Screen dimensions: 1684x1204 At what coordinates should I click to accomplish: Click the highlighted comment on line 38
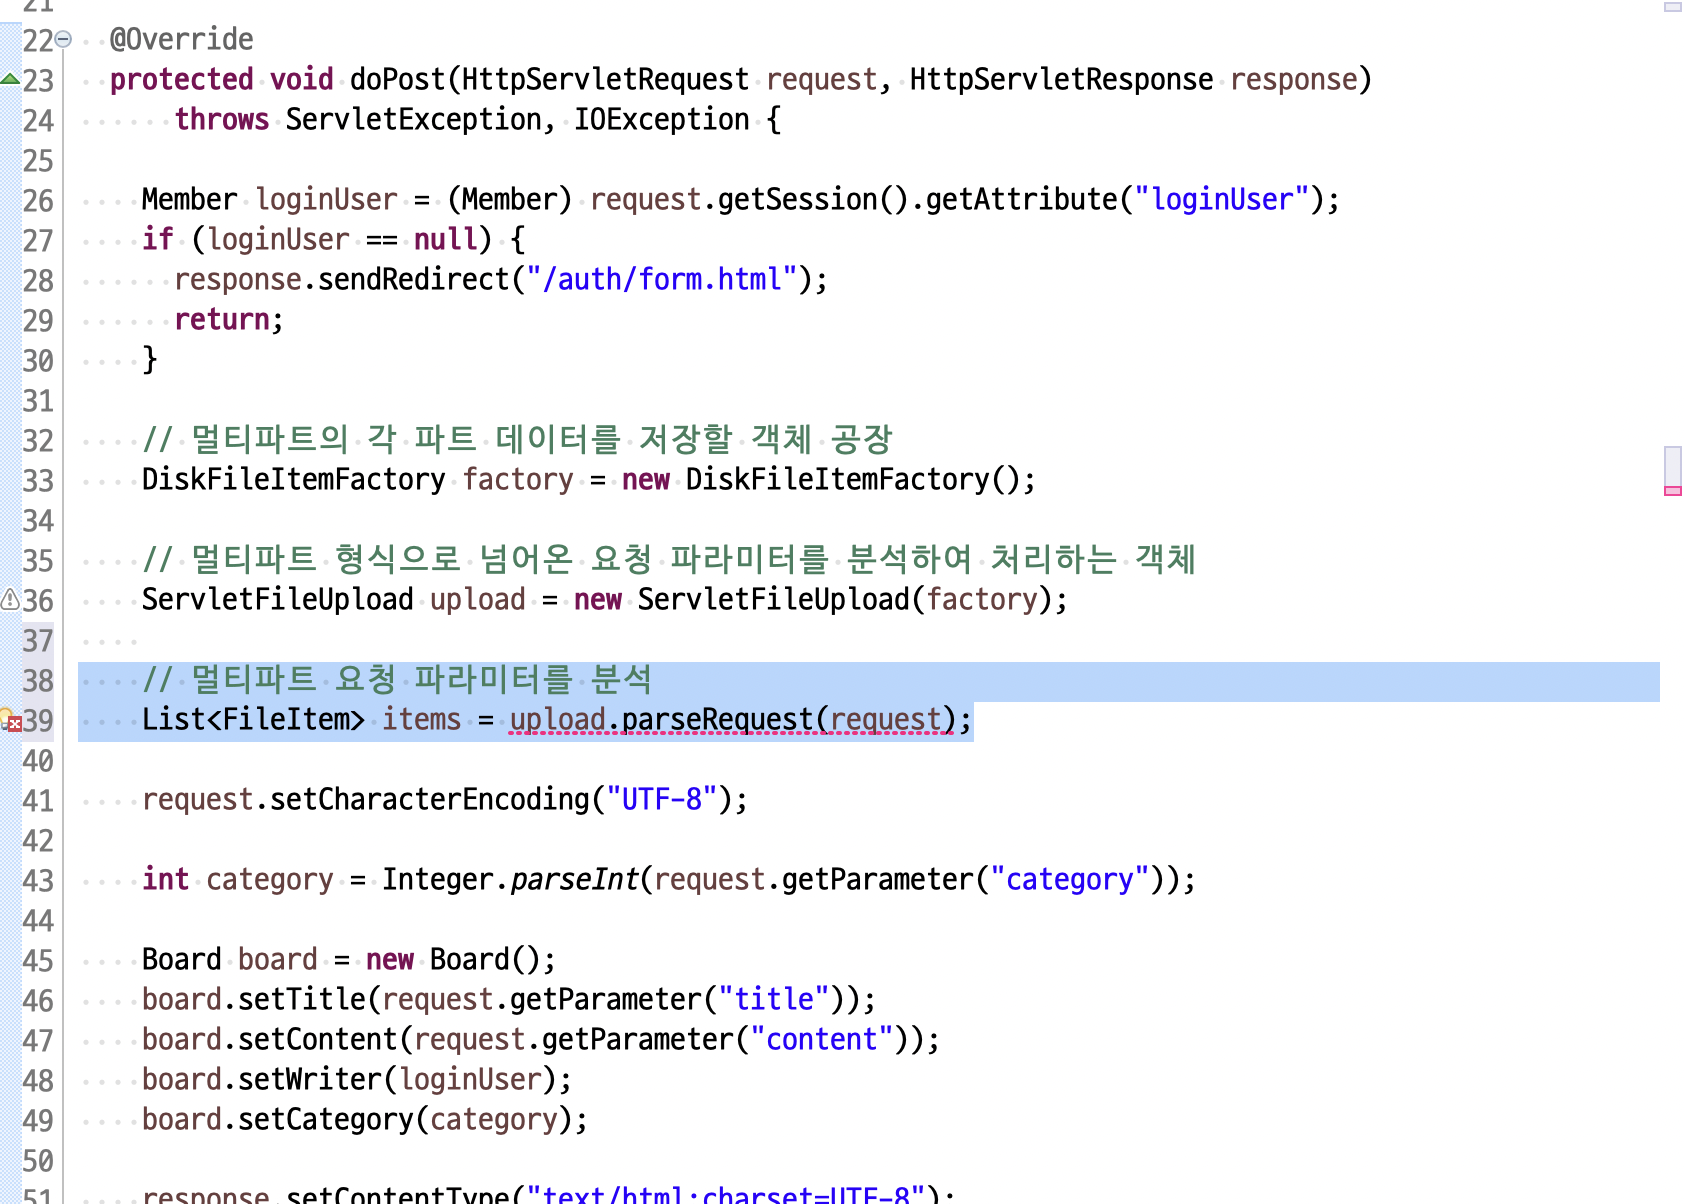[397, 679]
